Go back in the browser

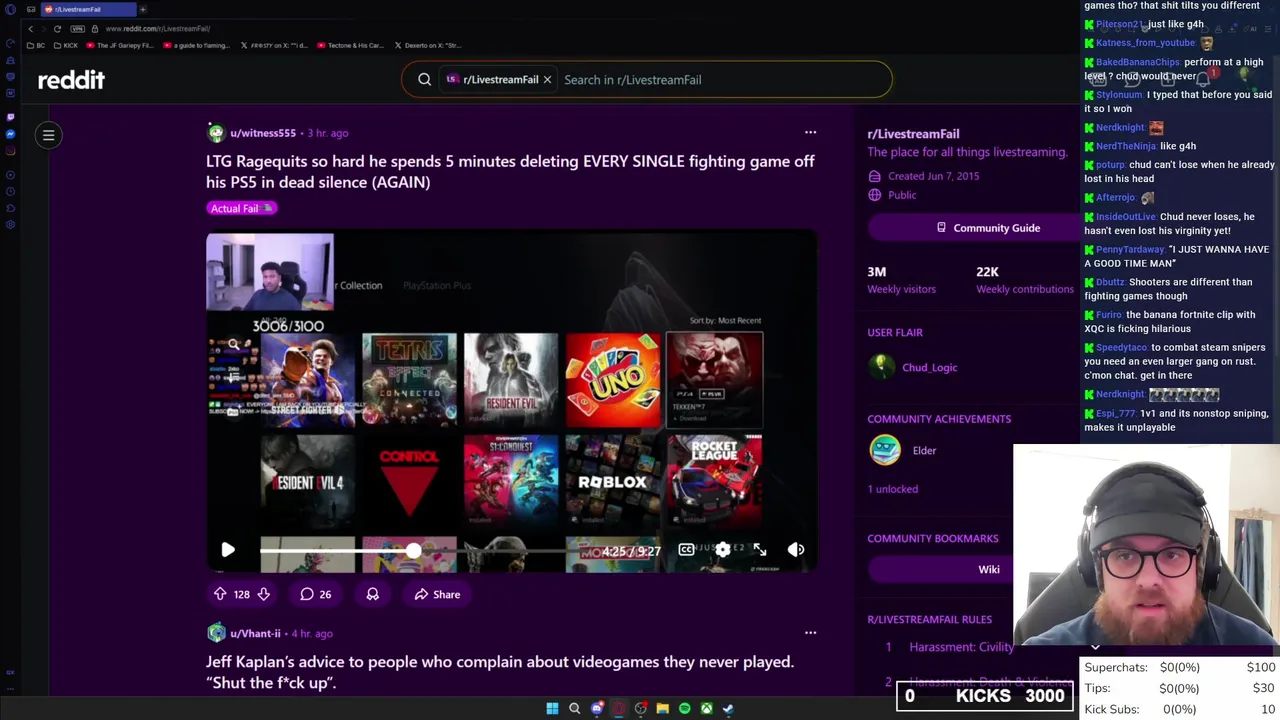[30, 29]
